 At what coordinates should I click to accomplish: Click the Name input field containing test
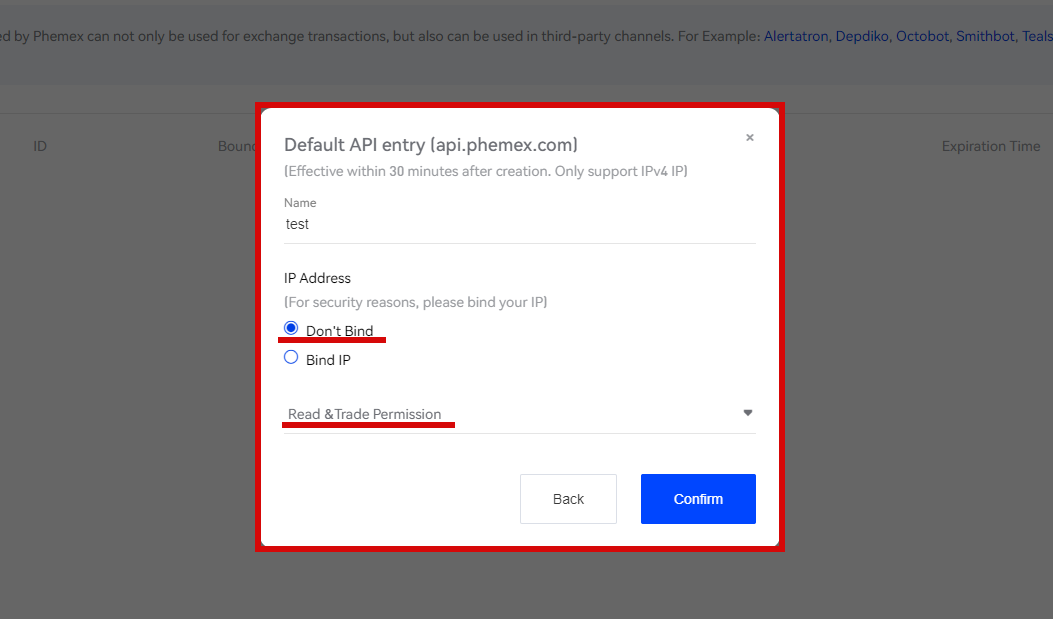[x=519, y=225]
